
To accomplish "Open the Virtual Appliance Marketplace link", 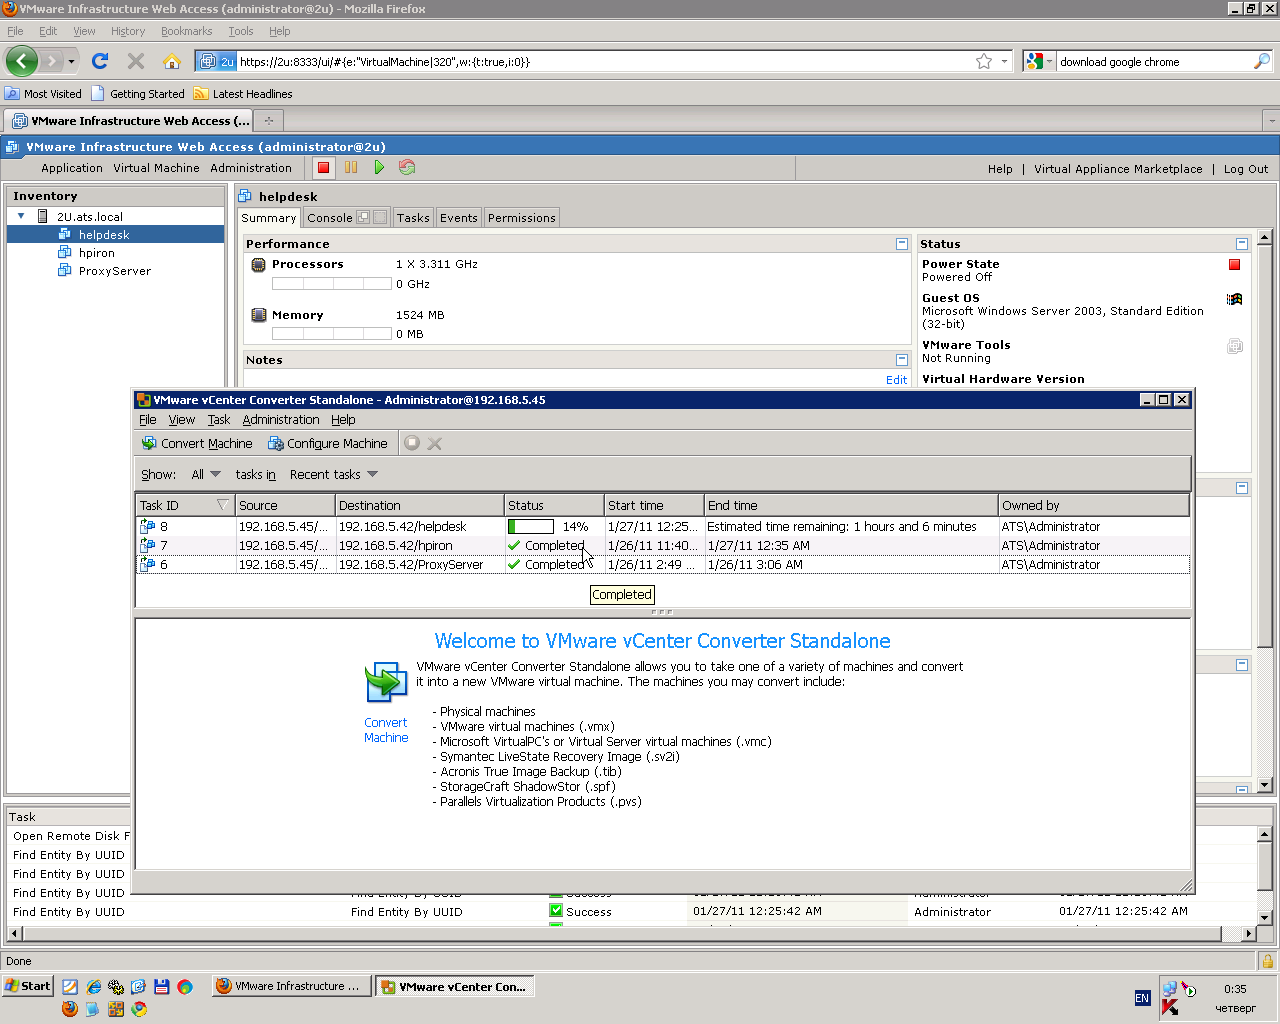I will [1118, 169].
